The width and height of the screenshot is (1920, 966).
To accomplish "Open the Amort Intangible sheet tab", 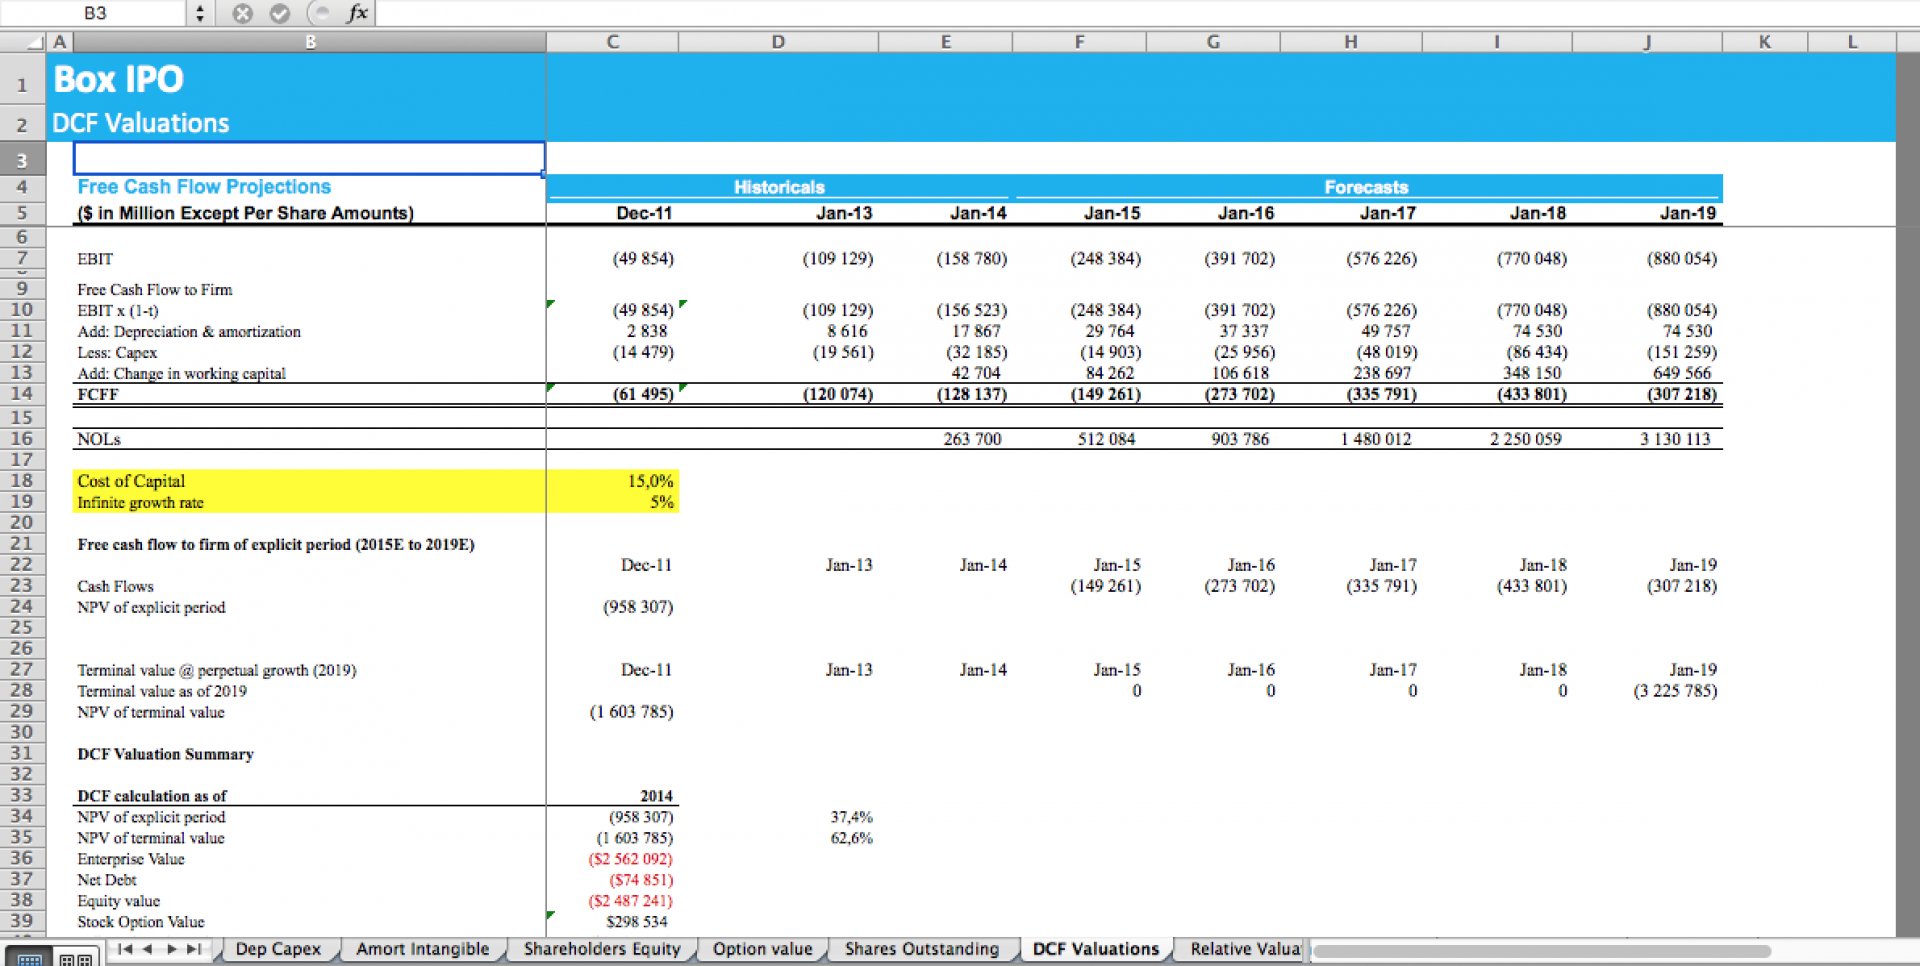I will (x=423, y=949).
